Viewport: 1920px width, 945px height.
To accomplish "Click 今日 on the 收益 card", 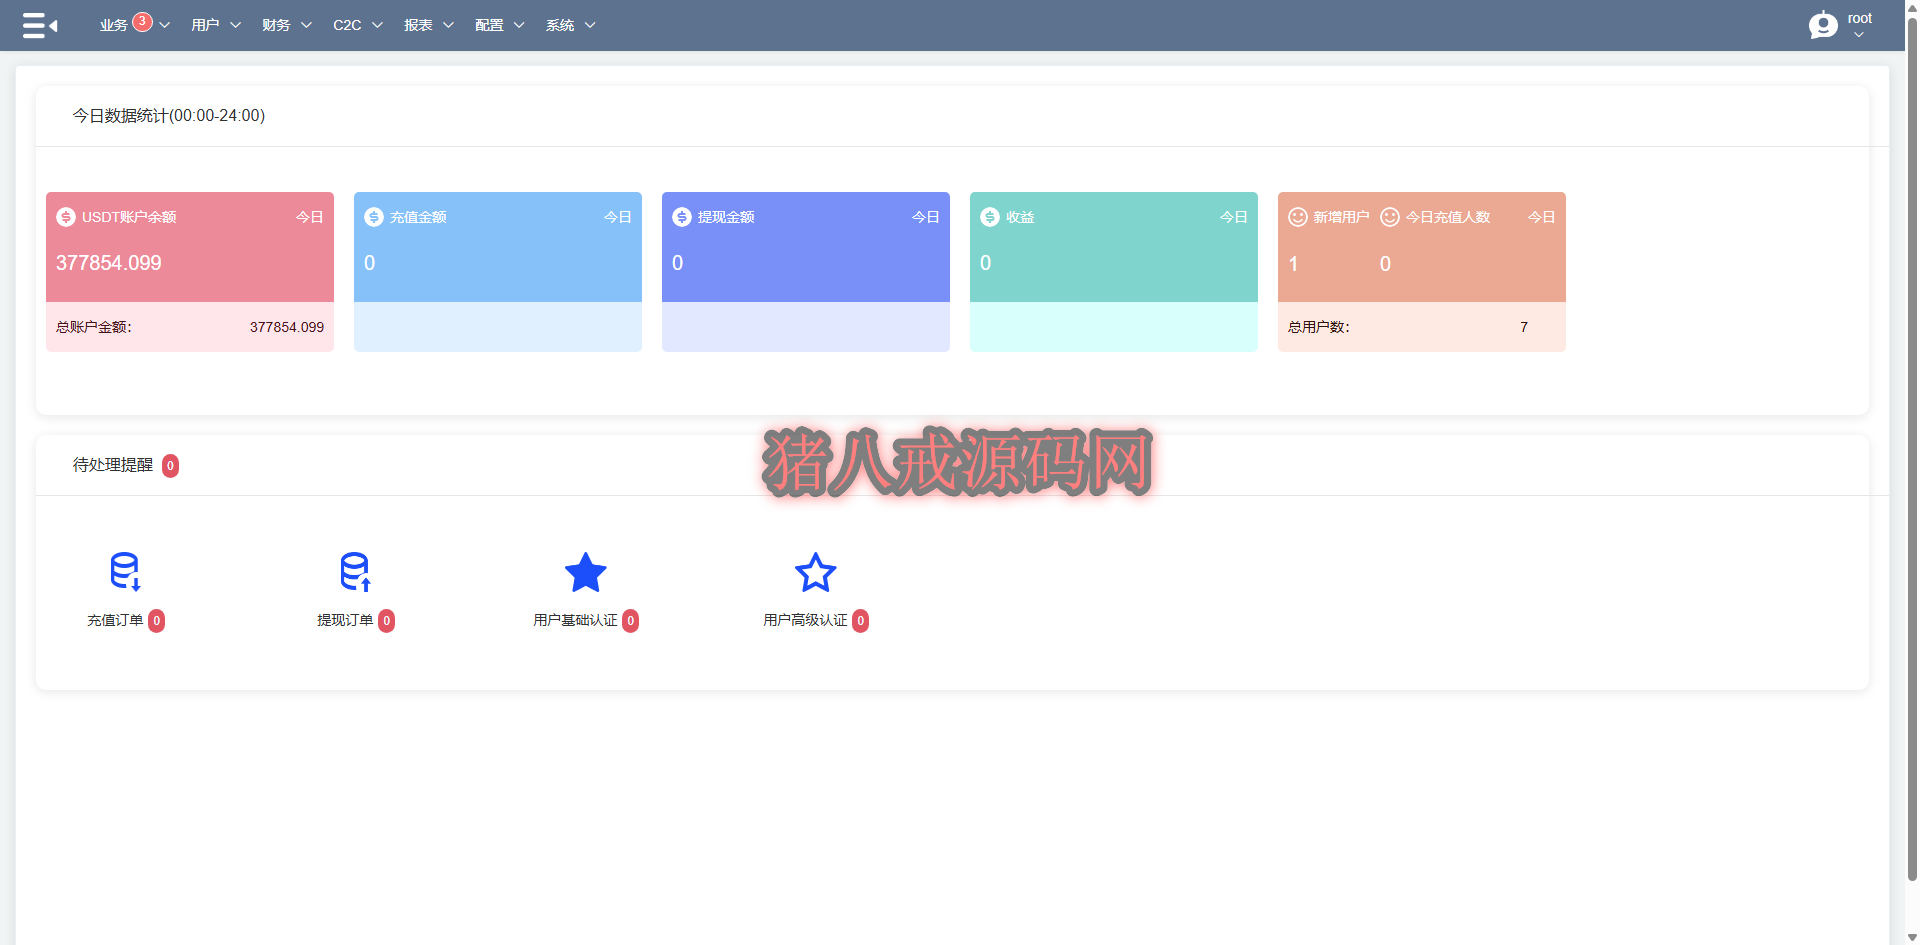I will (x=1234, y=217).
